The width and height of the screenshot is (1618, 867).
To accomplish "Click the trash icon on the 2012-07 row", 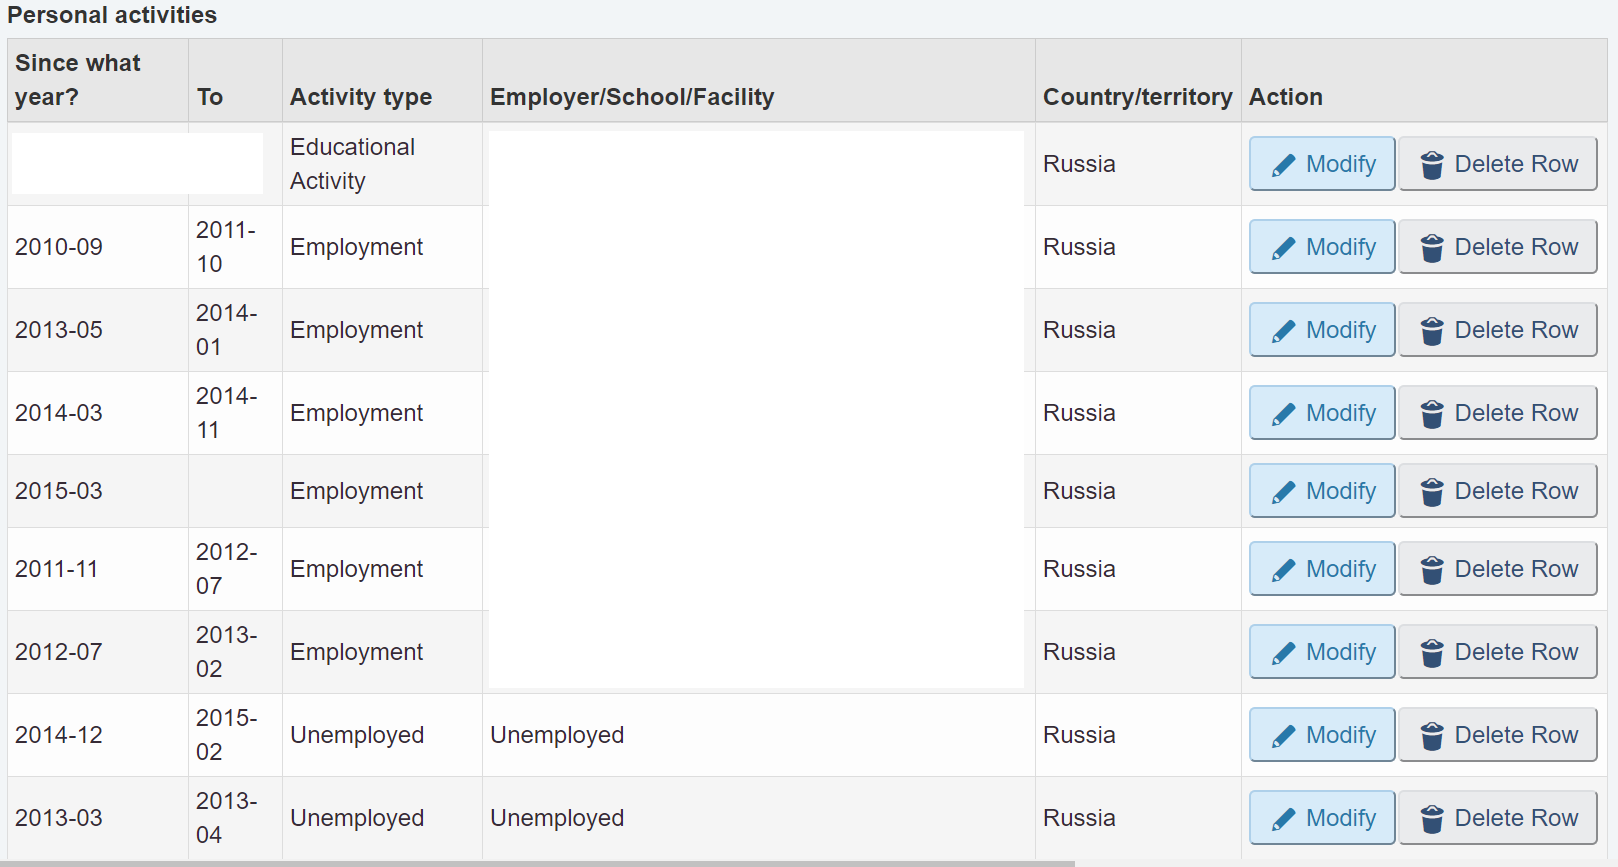I will pyautogui.click(x=1432, y=653).
